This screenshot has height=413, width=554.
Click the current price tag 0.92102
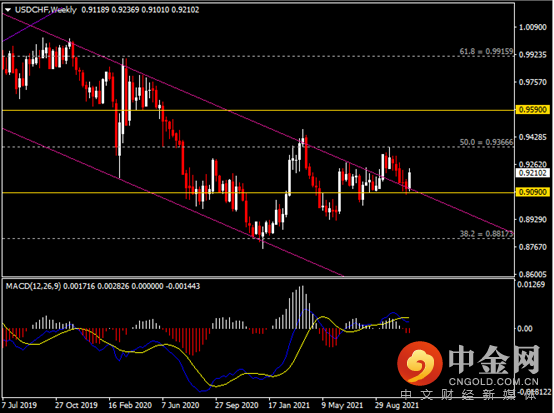click(533, 173)
